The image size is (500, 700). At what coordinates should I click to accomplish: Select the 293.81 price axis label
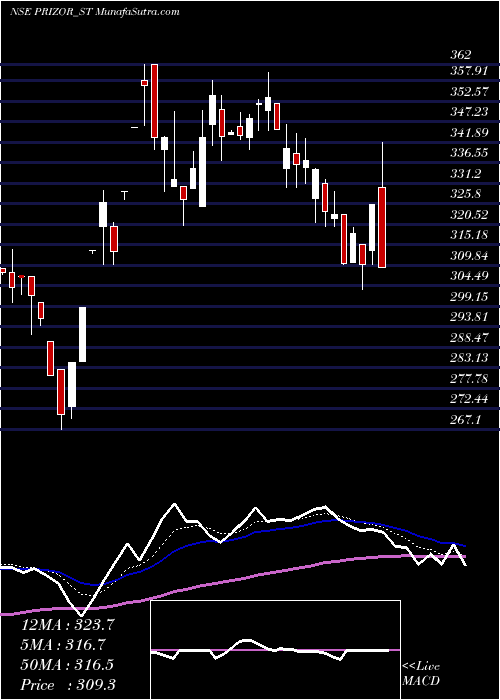(x=469, y=317)
